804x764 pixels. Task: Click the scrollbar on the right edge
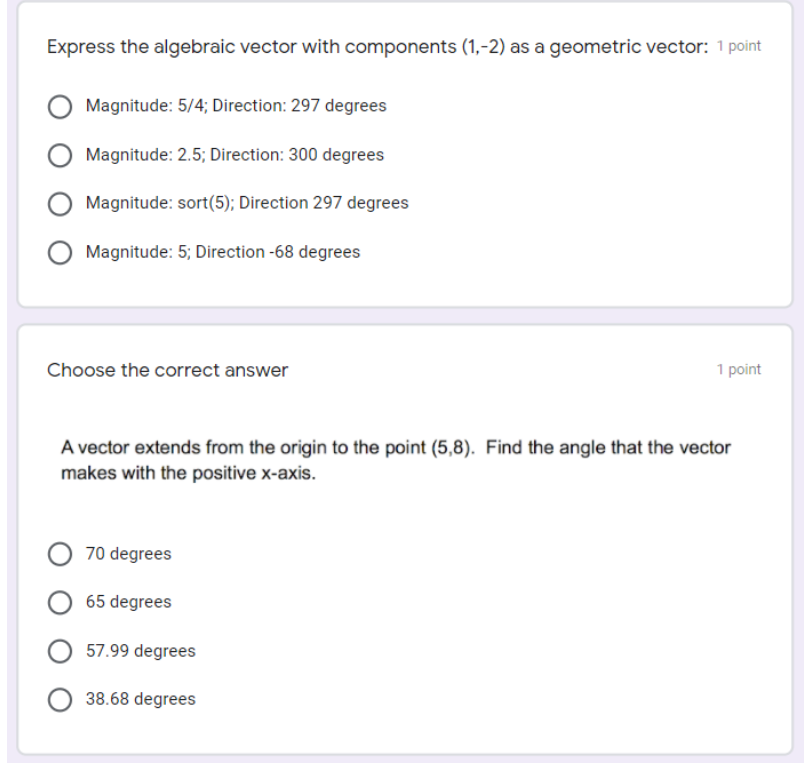tap(796, 380)
